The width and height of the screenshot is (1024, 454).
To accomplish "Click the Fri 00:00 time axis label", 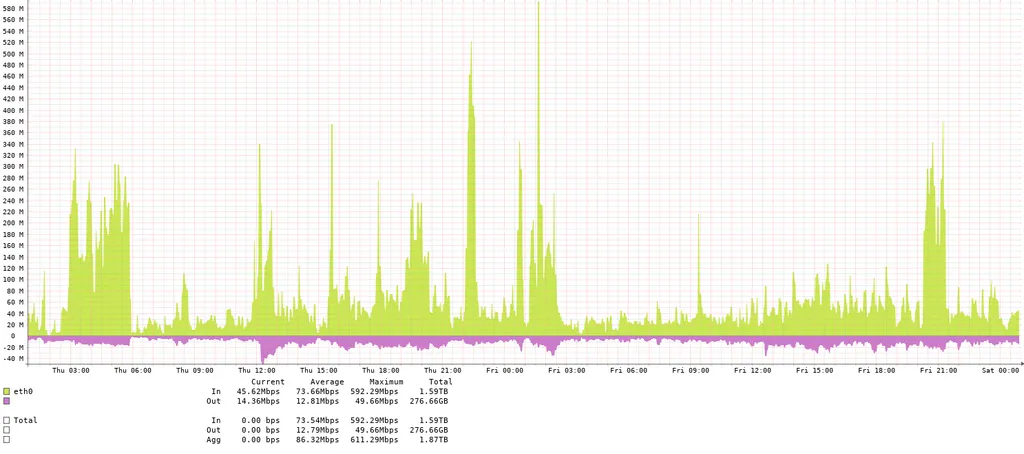I will 506,370.
